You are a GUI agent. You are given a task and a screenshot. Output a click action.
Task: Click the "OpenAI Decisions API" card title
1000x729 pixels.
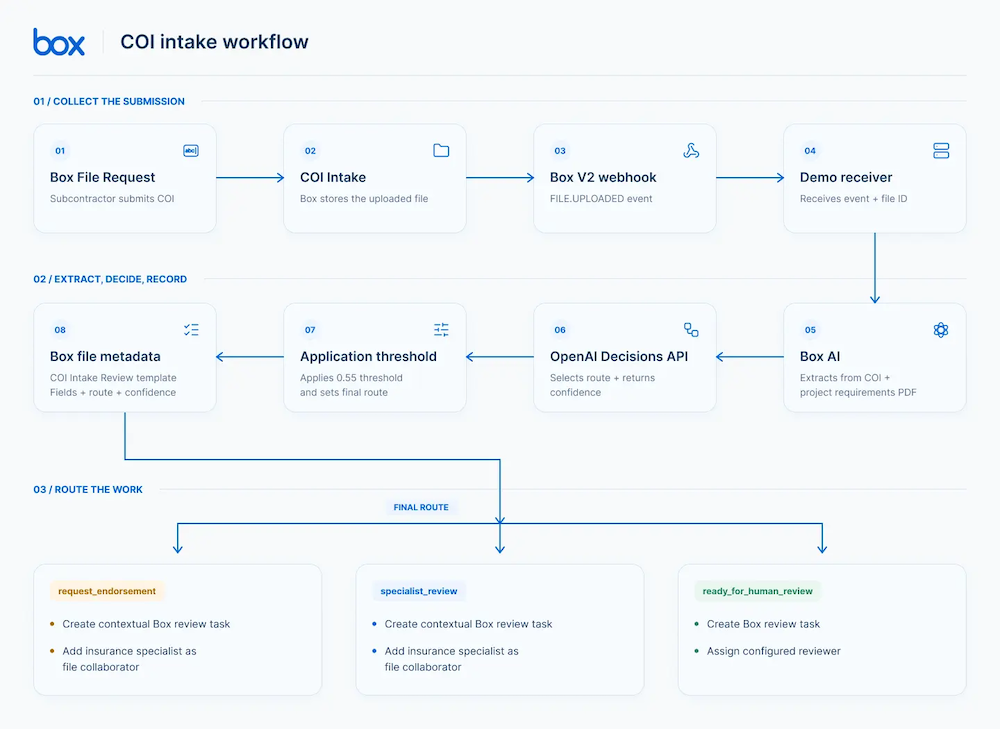[619, 357]
